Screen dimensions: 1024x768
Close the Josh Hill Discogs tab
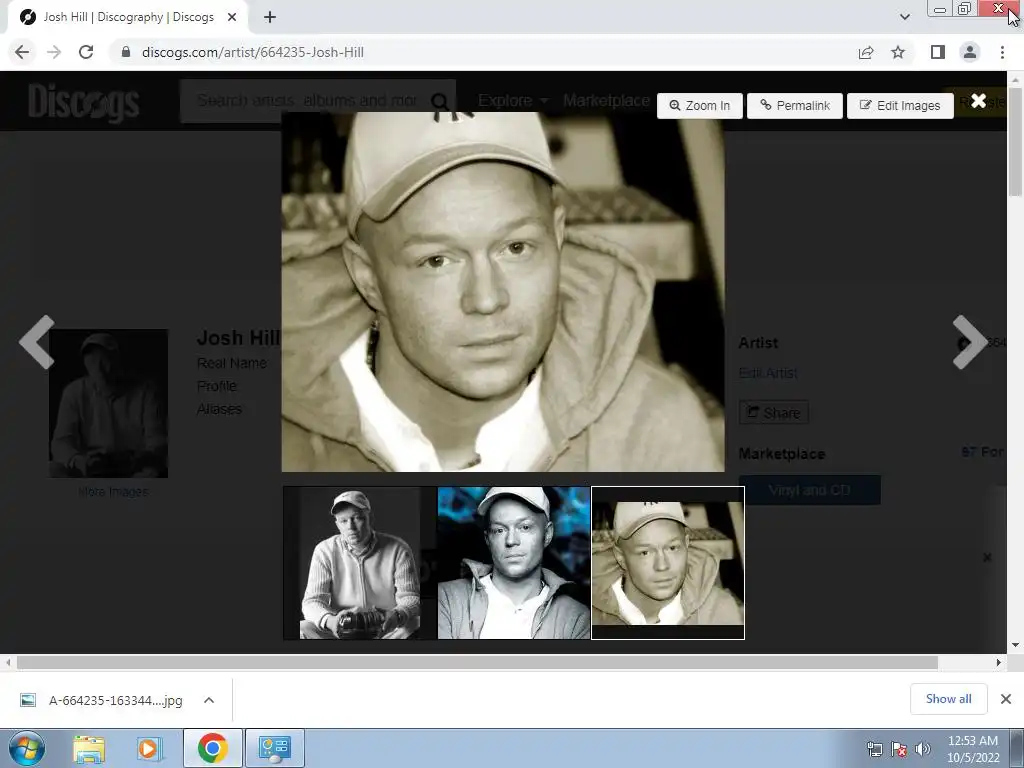(x=232, y=18)
